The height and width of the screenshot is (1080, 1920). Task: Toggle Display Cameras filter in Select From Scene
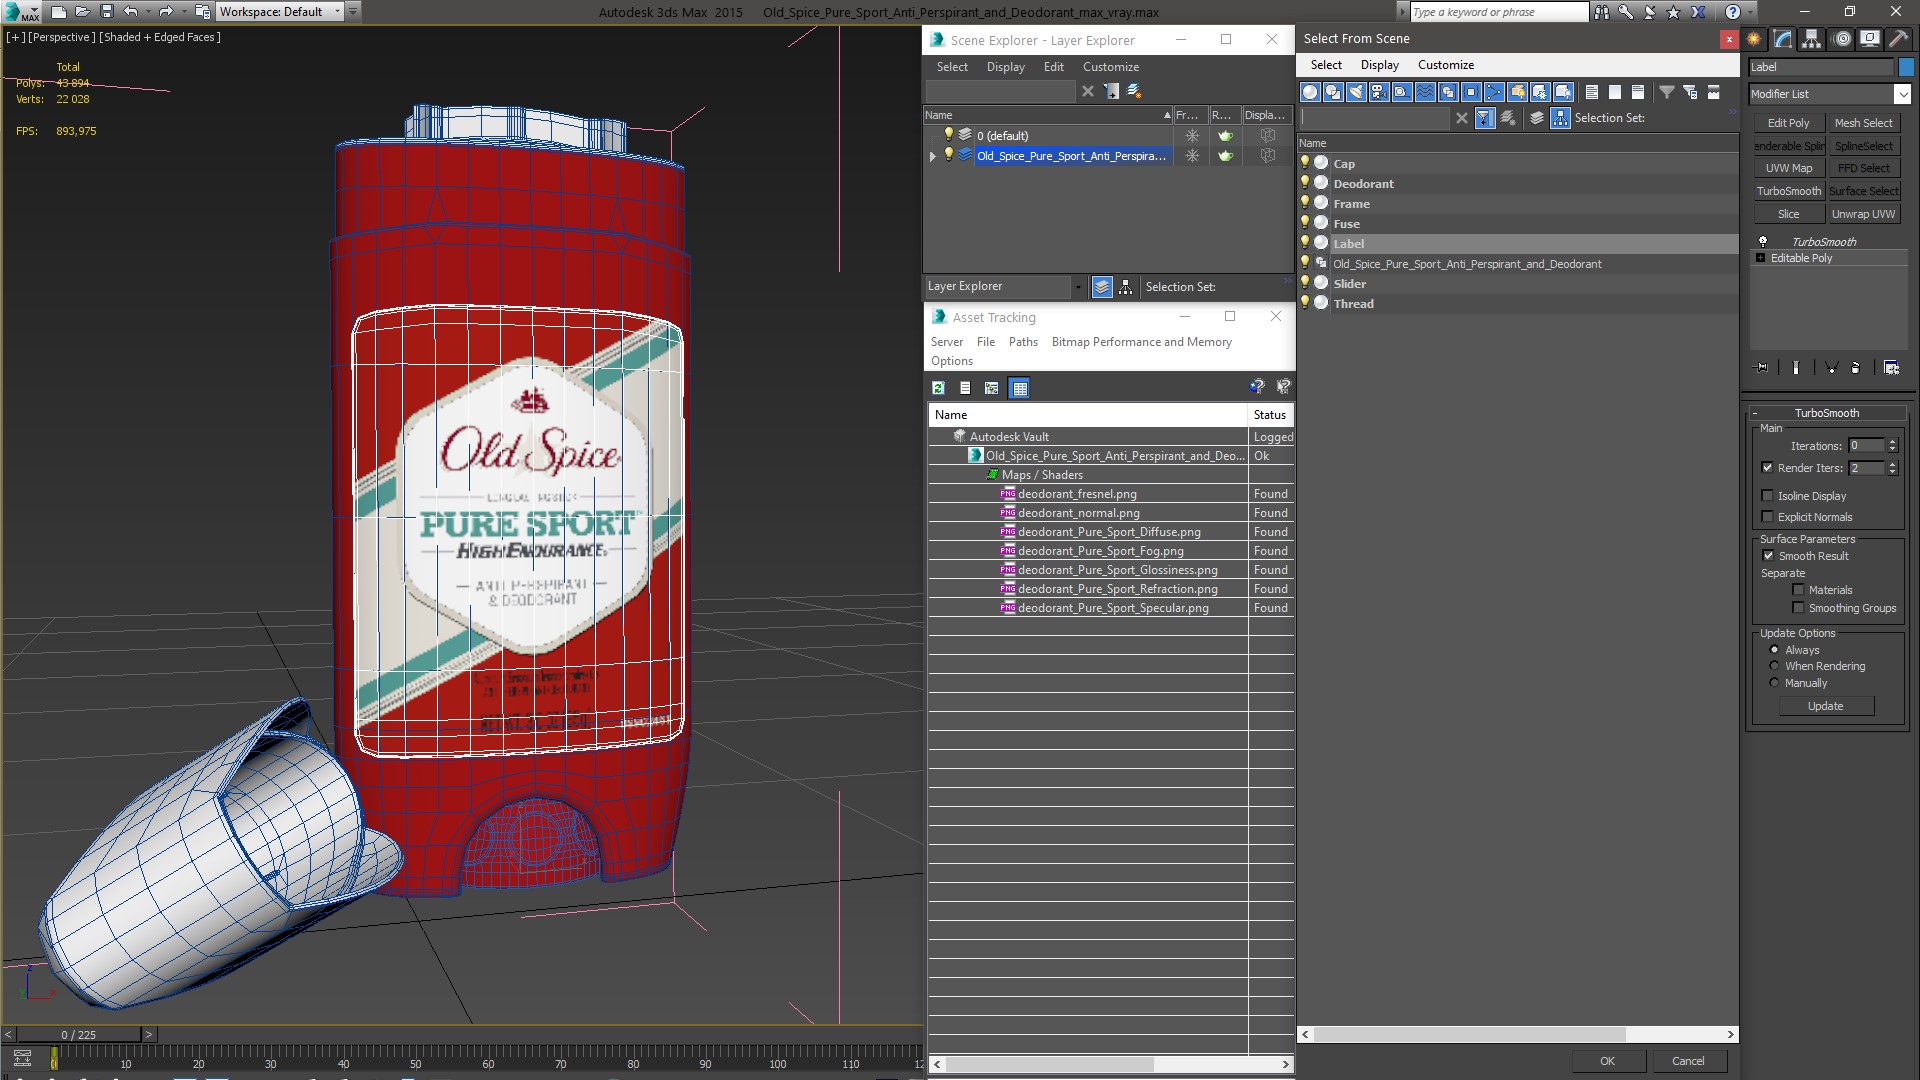1379,92
